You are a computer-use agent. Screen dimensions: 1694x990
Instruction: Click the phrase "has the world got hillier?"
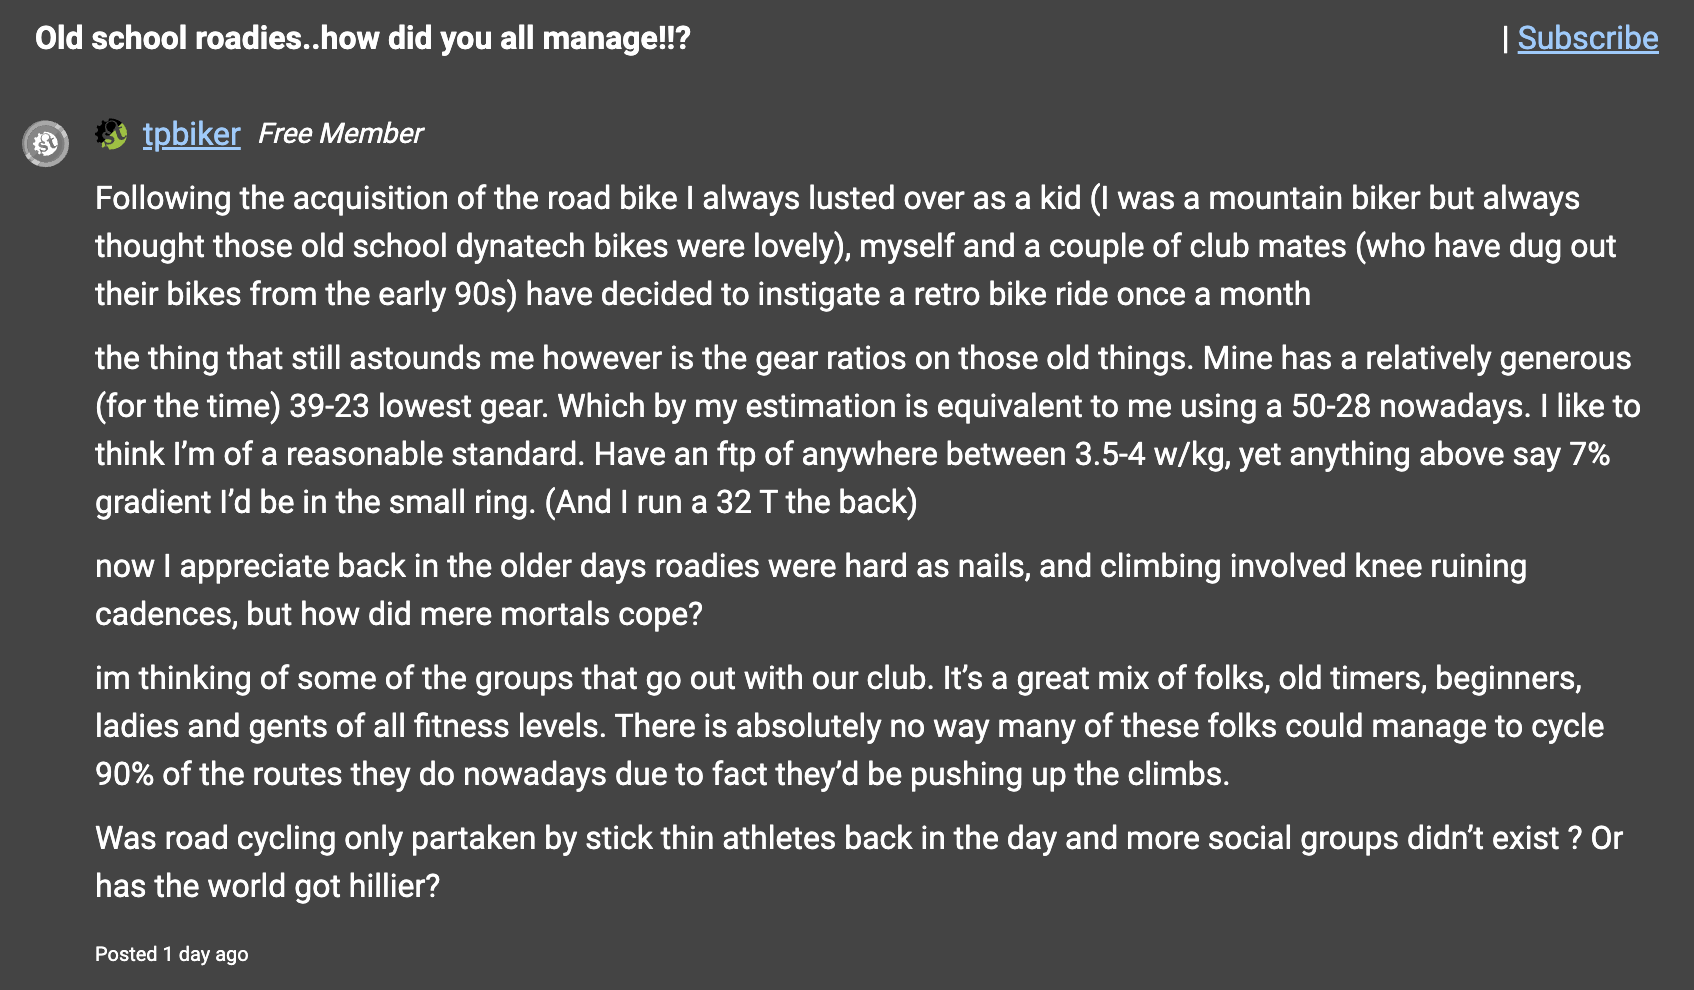267,886
